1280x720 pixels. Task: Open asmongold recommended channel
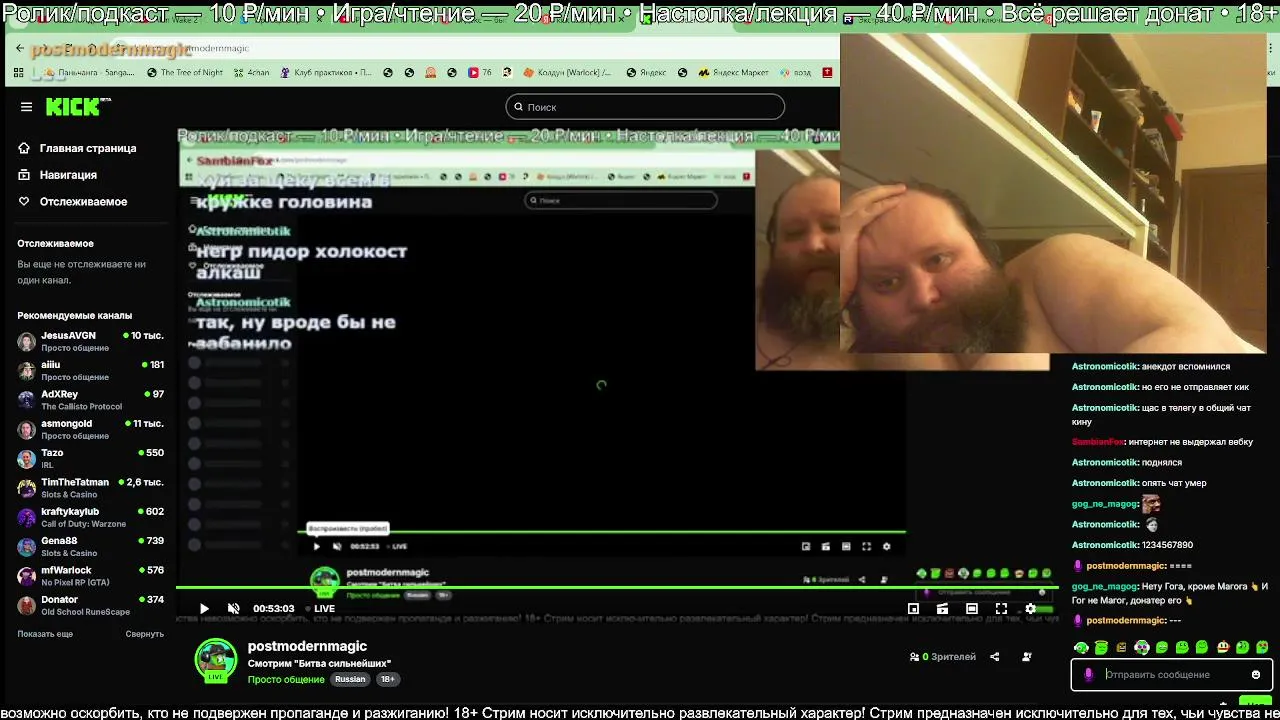coord(90,429)
